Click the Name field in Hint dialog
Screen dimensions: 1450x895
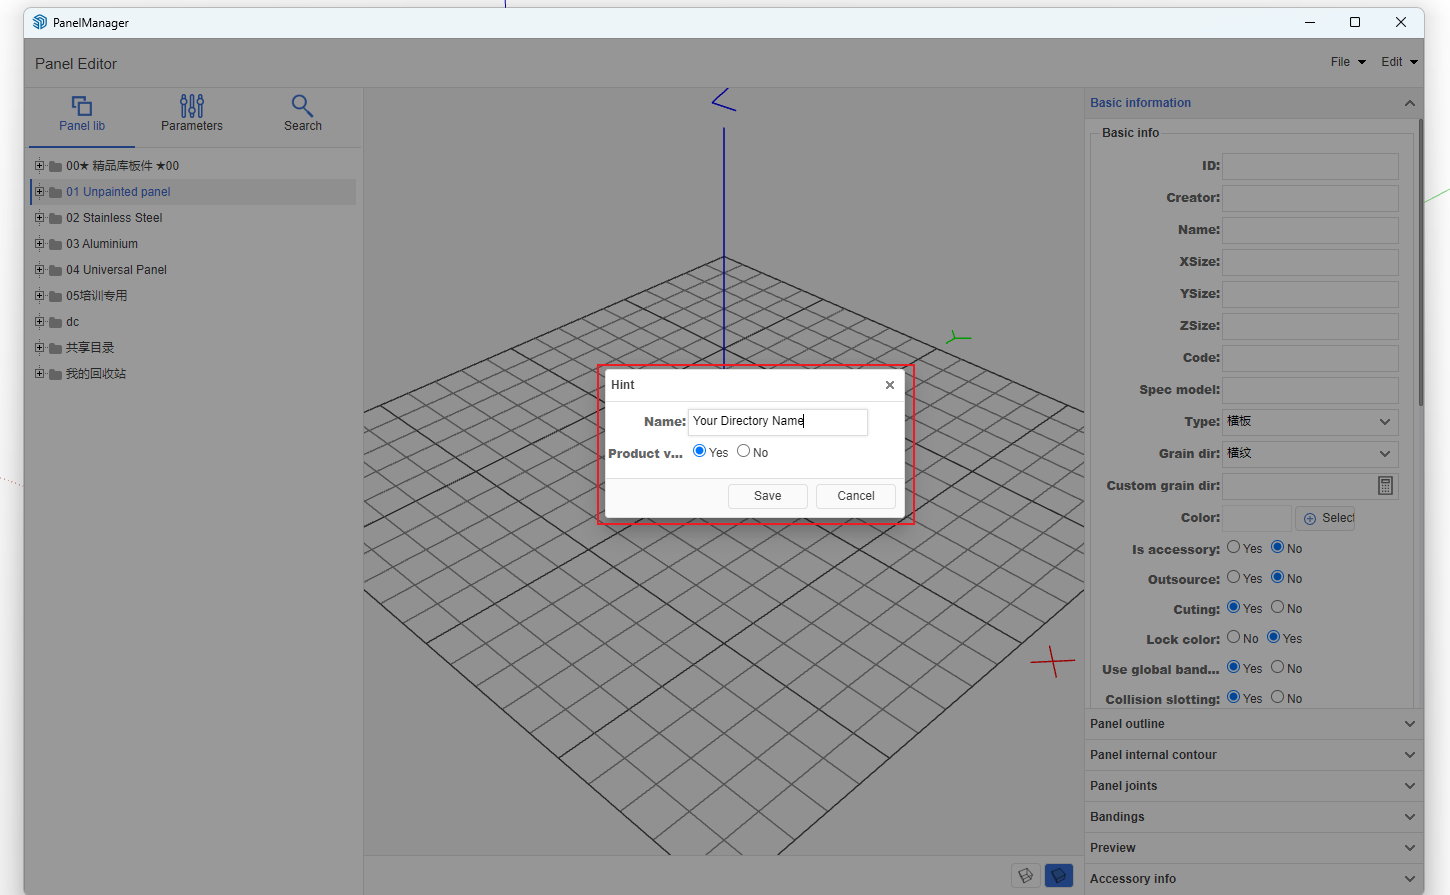(777, 422)
